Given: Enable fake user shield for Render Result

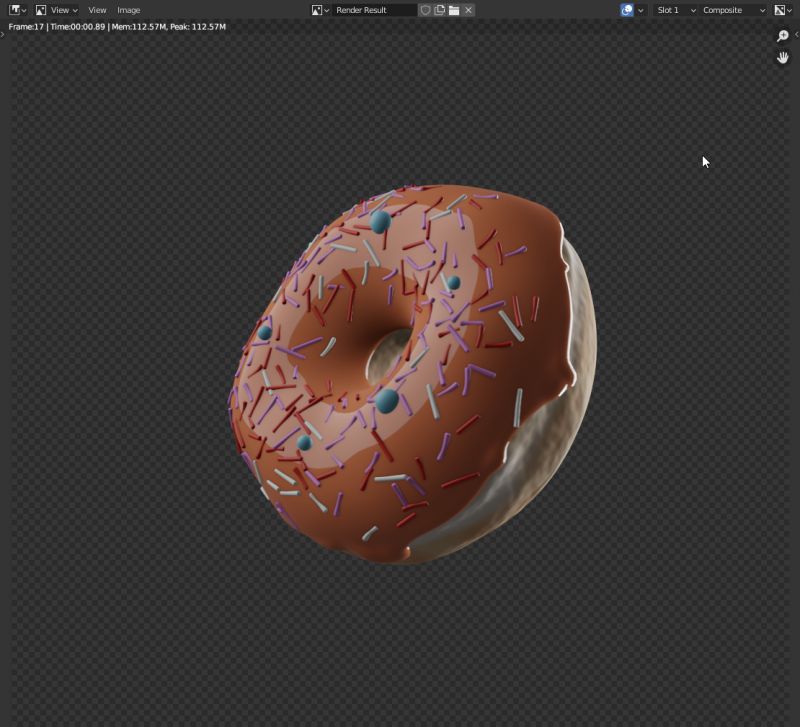Looking at the screenshot, I should point(426,10).
